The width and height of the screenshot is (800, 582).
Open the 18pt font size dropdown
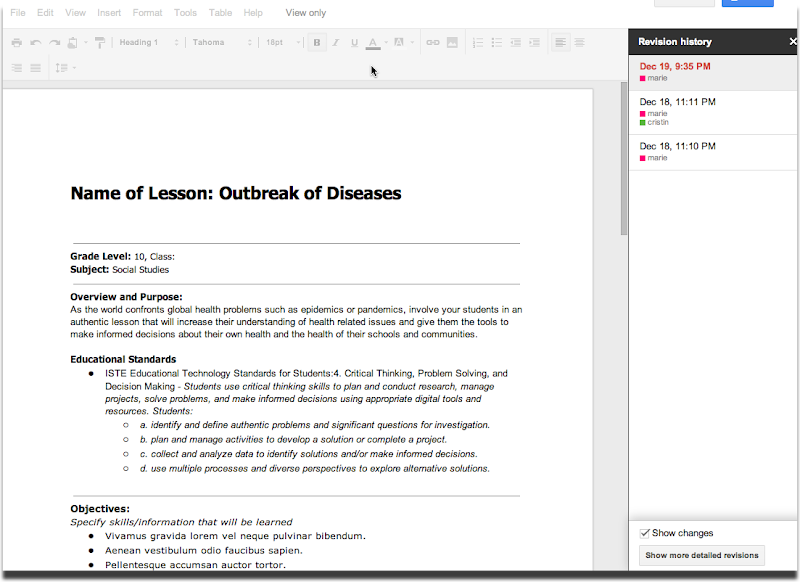click(x=283, y=42)
